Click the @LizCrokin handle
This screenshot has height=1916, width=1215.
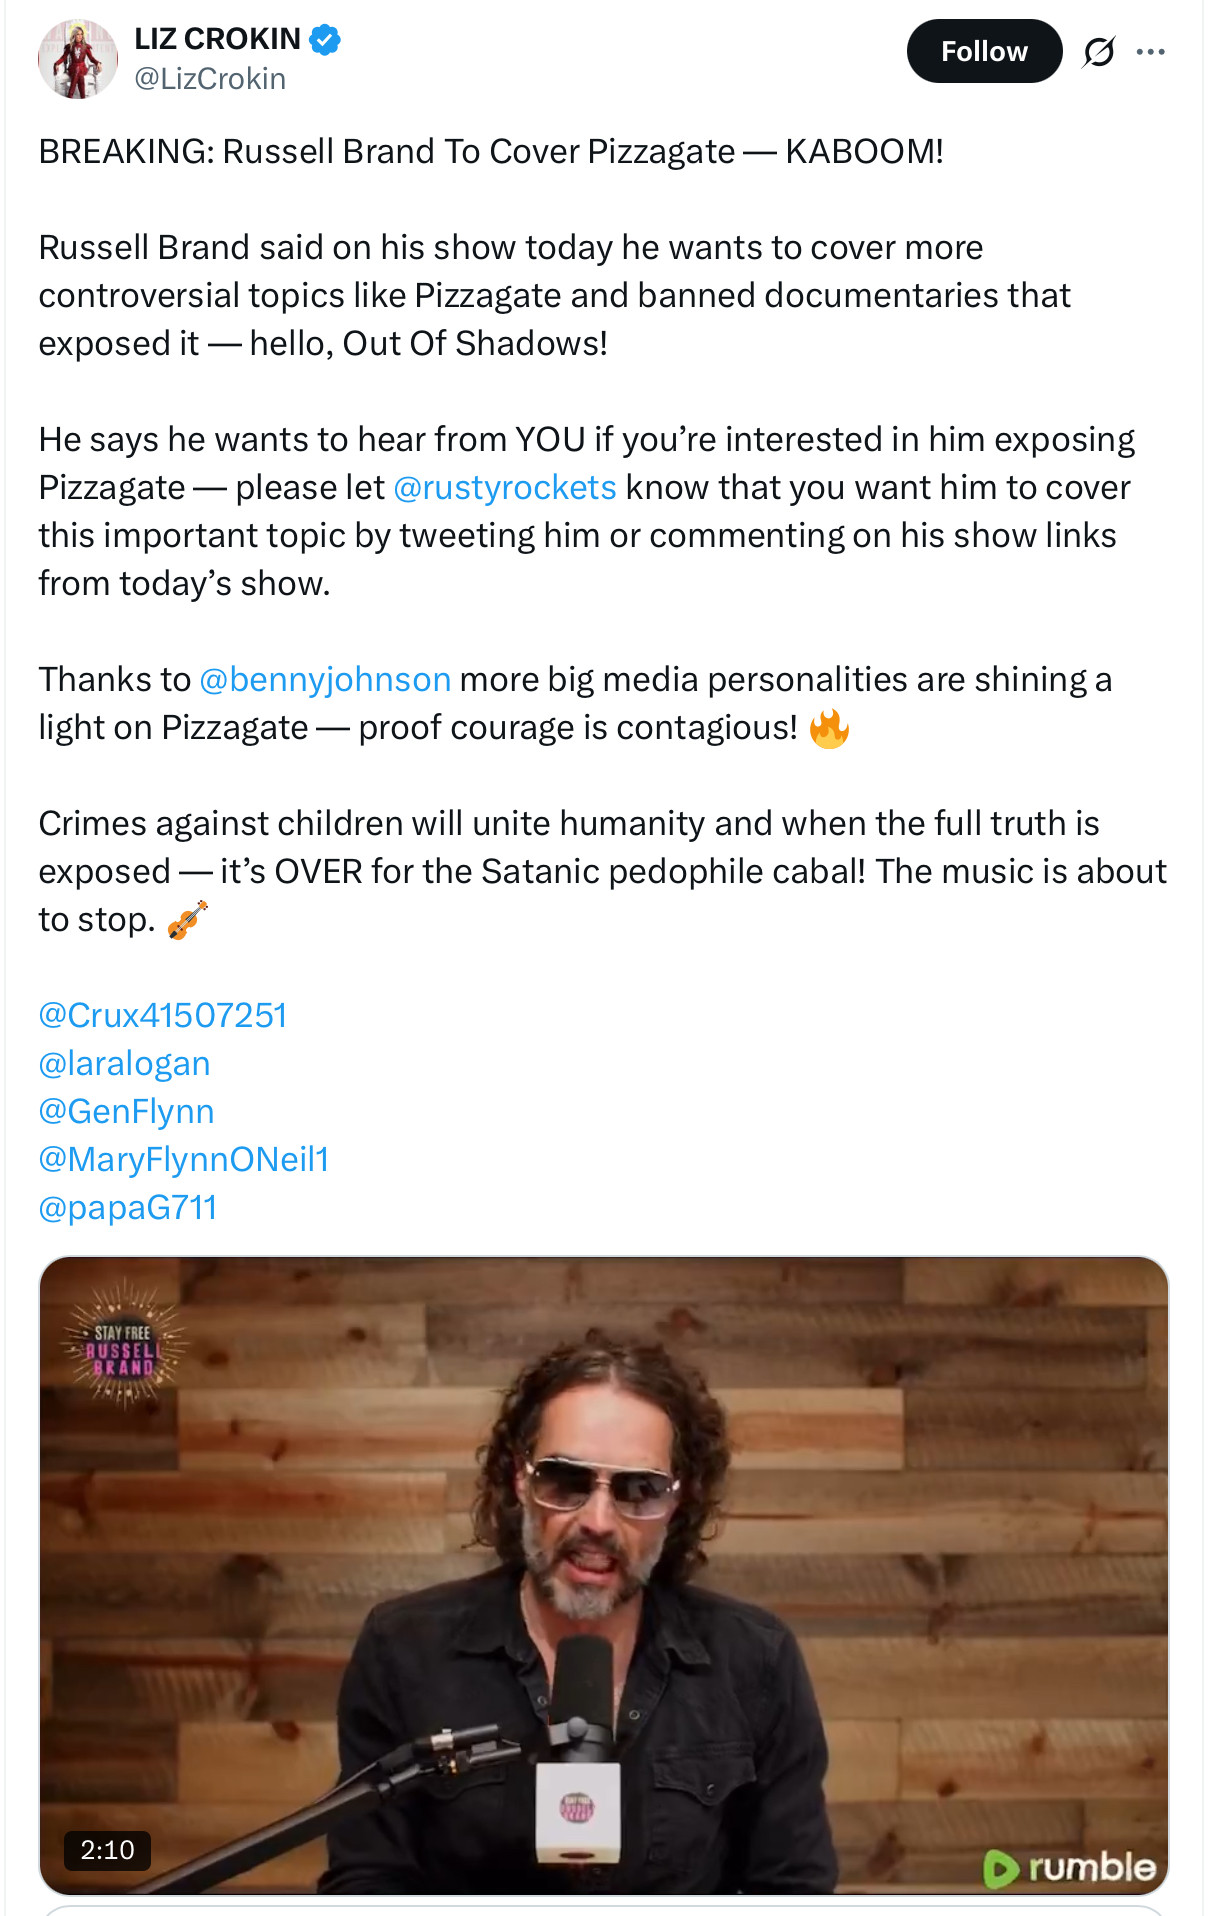point(210,79)
